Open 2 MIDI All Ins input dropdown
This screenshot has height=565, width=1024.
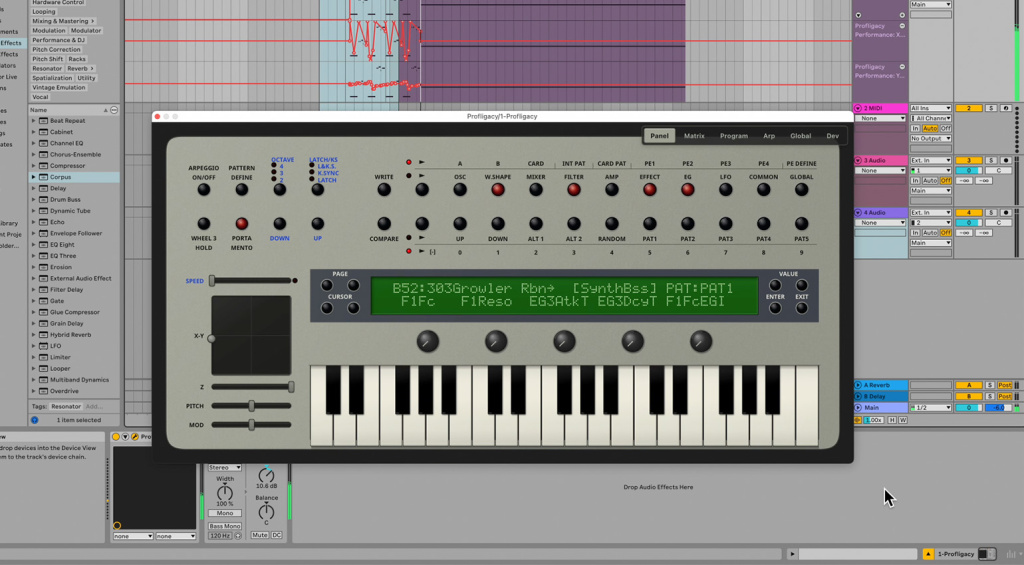pyautogui.click(x=931, y=108)
